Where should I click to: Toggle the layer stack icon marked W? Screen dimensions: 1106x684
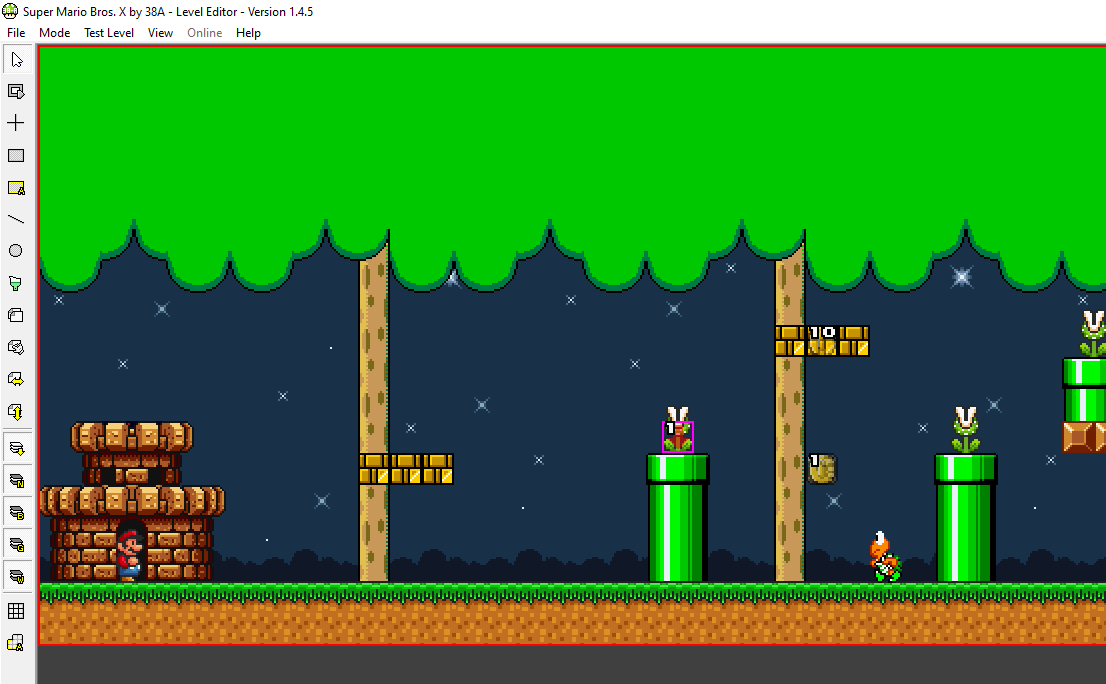[16, 576]
